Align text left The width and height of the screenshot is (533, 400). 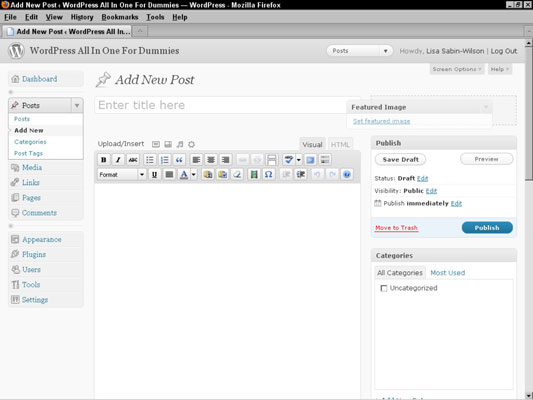(196, 160)
